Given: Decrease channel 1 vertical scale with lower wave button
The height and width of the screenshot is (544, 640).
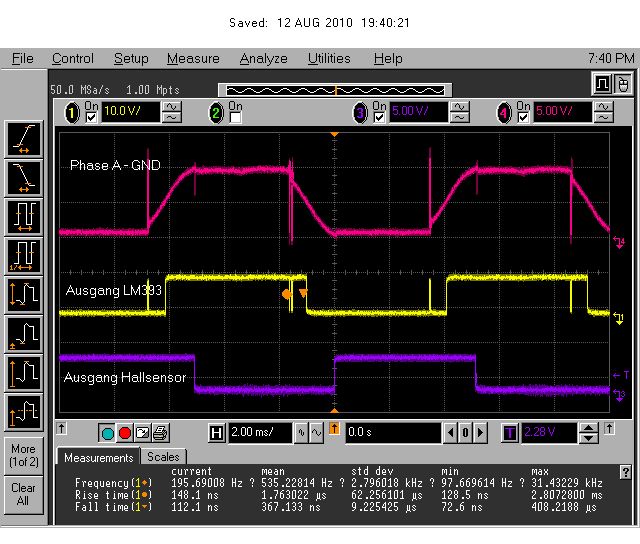Looking at the screenshot, I should coord(172,118).
